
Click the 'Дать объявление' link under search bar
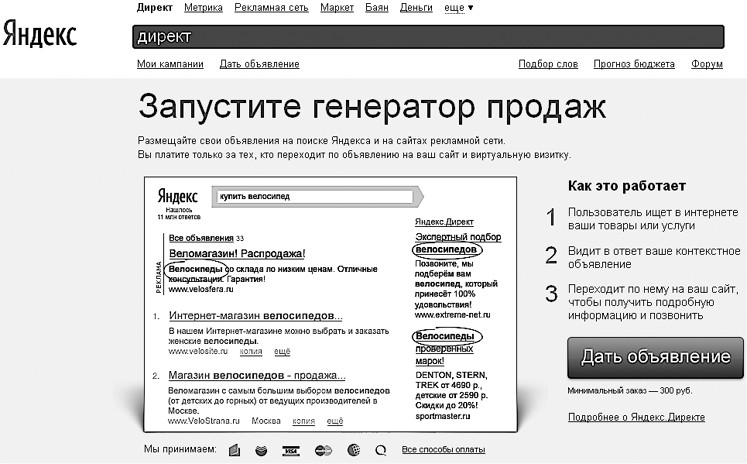259,64
